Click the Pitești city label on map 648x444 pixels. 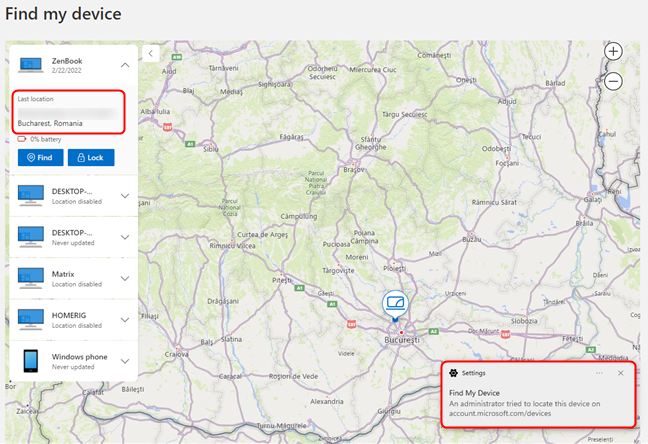281,280
